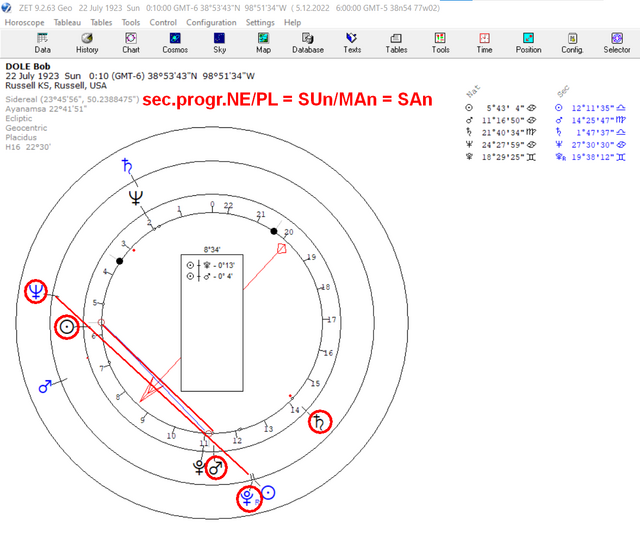Screen dimensions: 640x545
Task: Click the circled blue Neptune glyph on chart
Action: click(x=36, y=291)
